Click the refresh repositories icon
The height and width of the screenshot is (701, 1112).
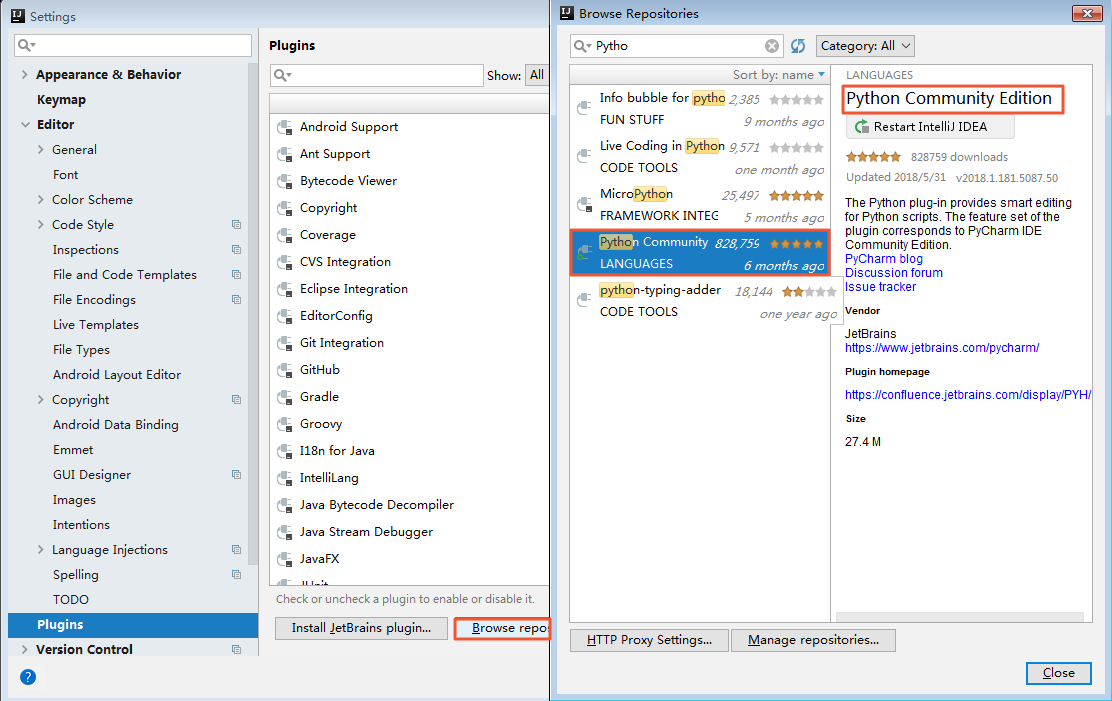[798, 46]
